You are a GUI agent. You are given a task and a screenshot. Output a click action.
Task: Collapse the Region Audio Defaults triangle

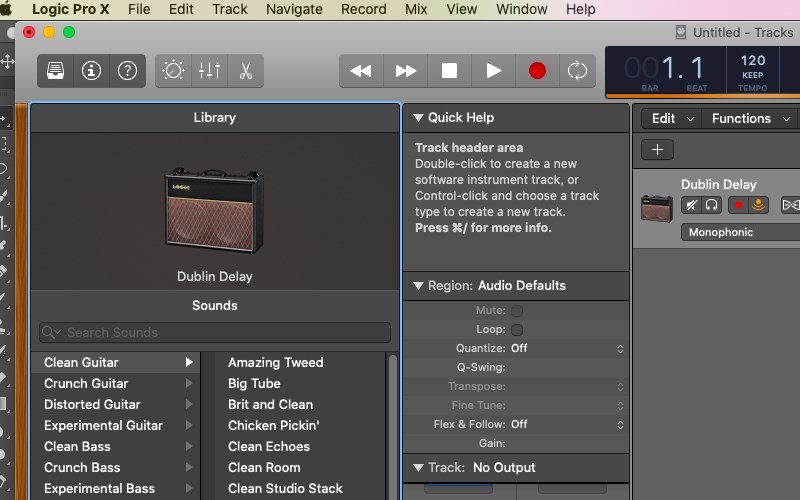(x=418, y=286)
